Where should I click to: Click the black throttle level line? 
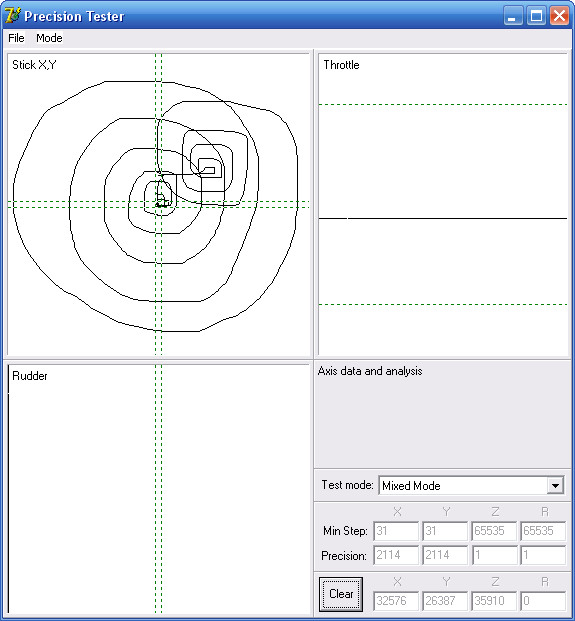443,218
